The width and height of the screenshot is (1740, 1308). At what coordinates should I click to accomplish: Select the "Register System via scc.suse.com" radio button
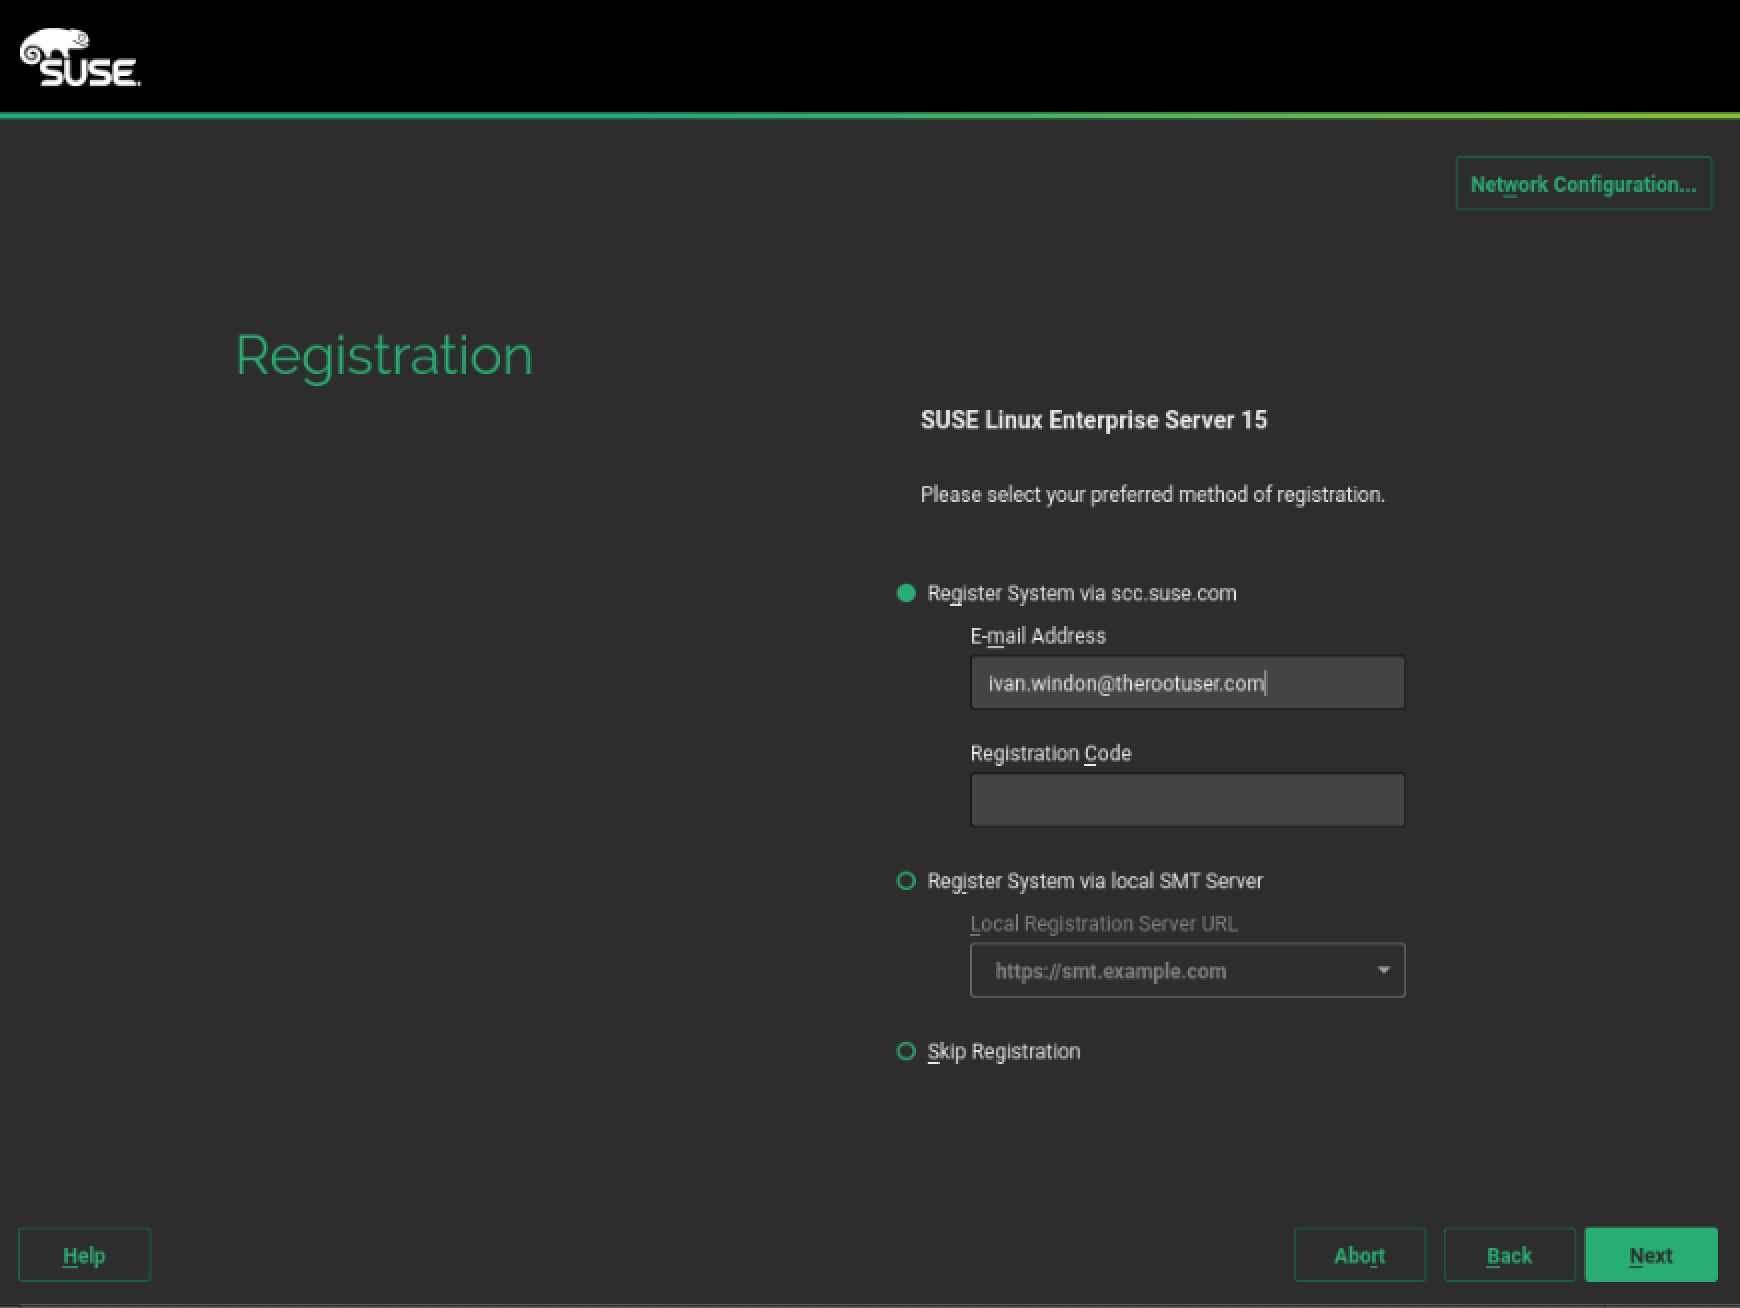tap(907, 592)
